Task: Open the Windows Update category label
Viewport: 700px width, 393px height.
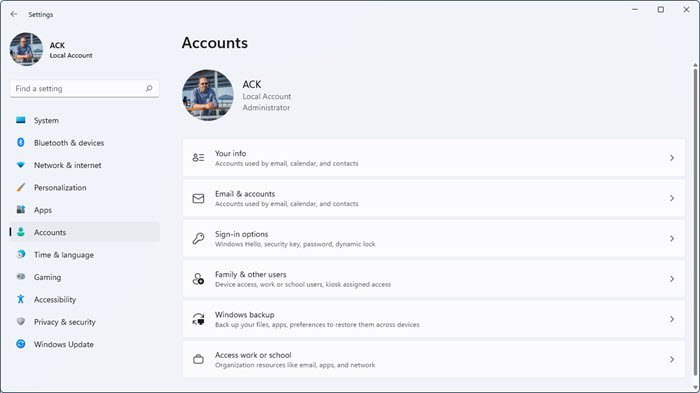Action: [64, 344]
